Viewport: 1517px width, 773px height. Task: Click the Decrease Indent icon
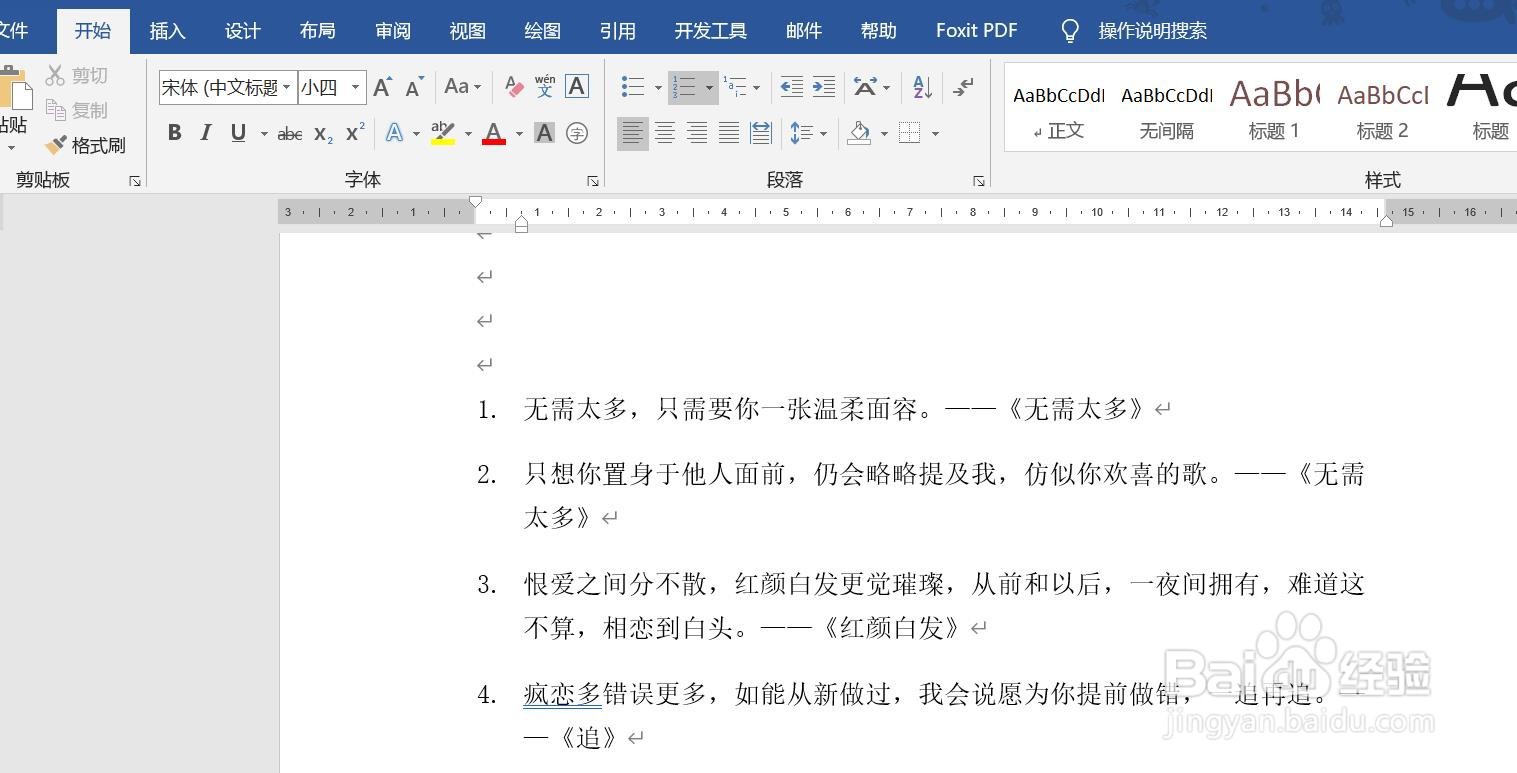[x=791, y=86]
